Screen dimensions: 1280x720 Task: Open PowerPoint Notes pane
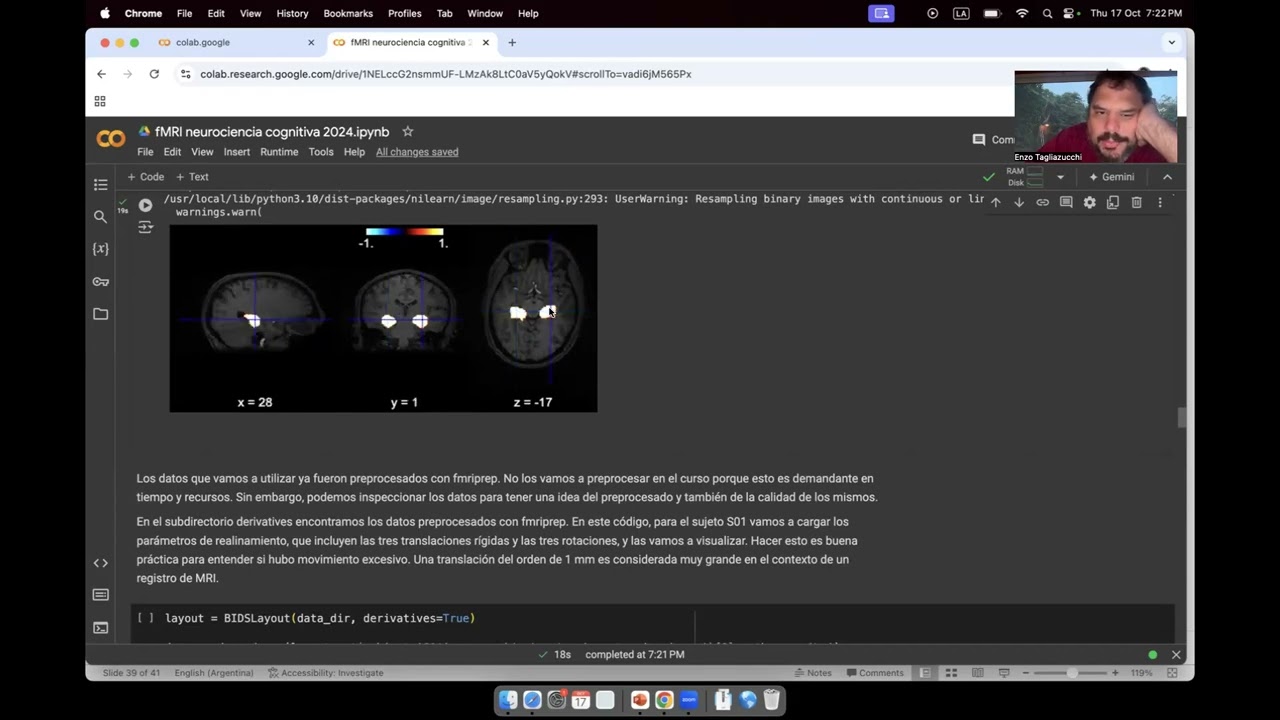coord(813,673)
